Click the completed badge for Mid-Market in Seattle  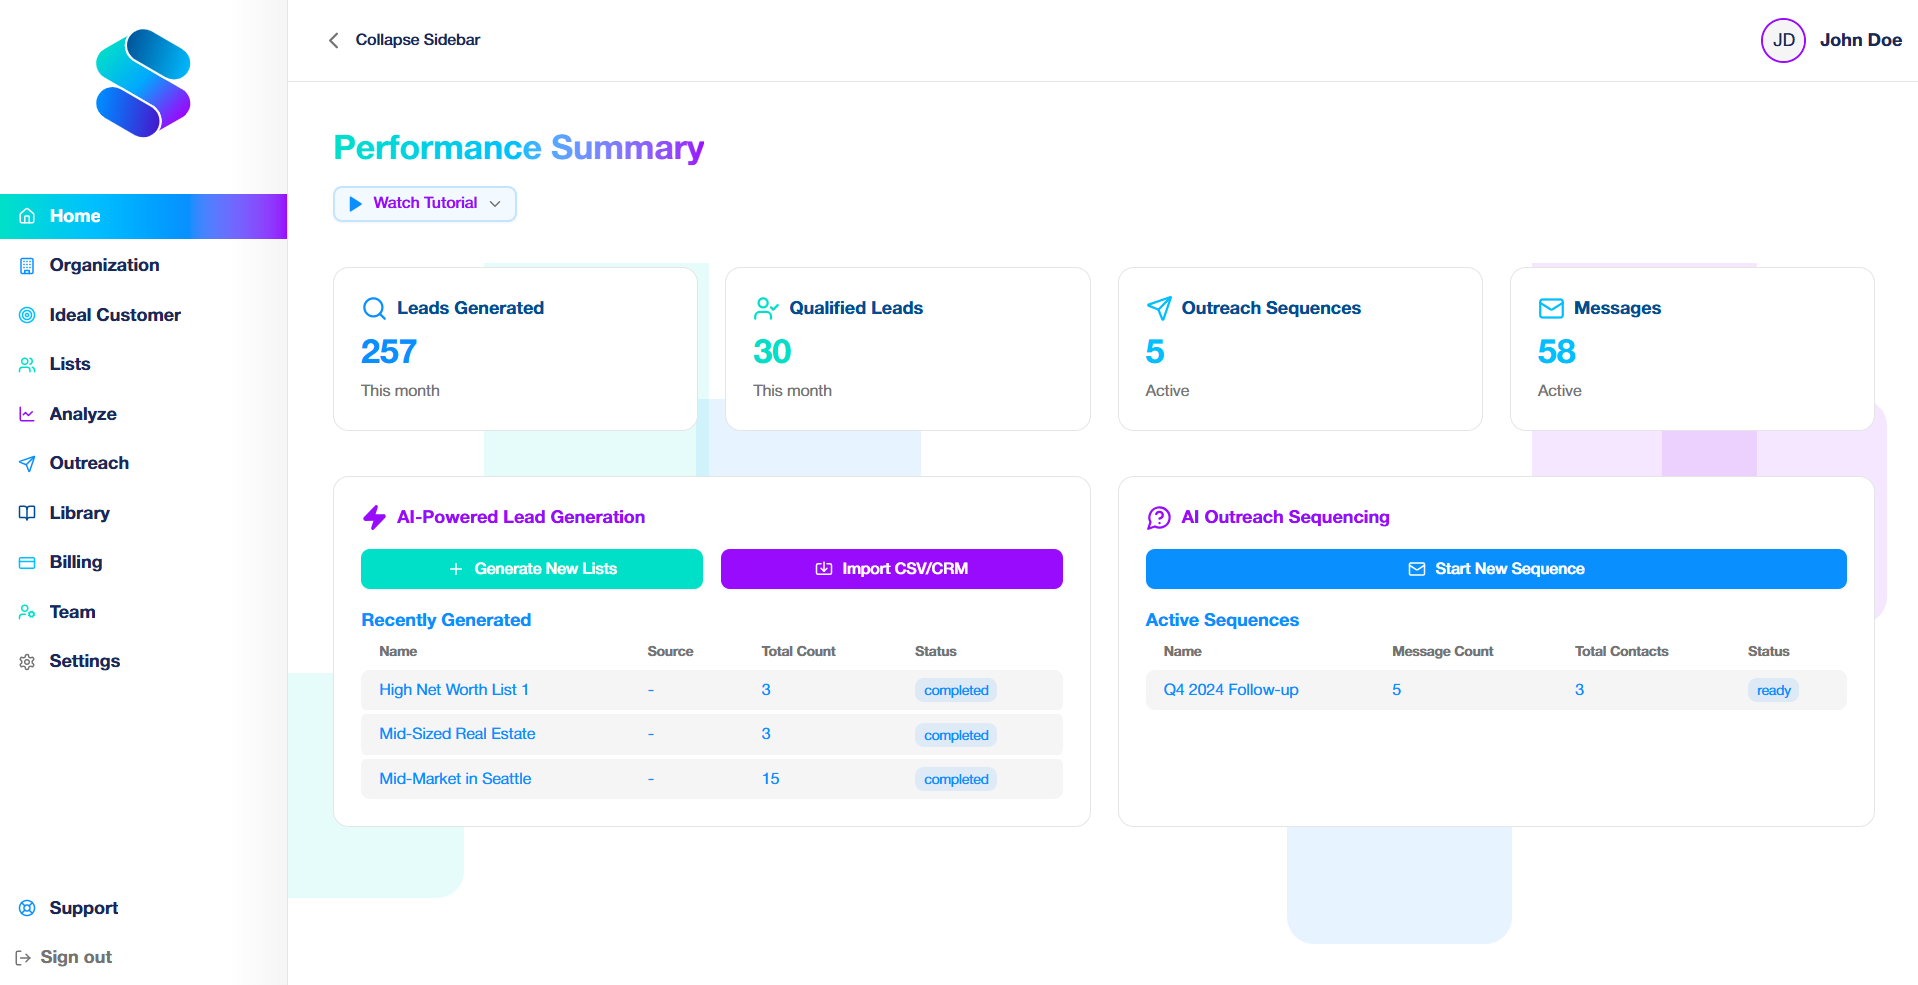point(955,779)
